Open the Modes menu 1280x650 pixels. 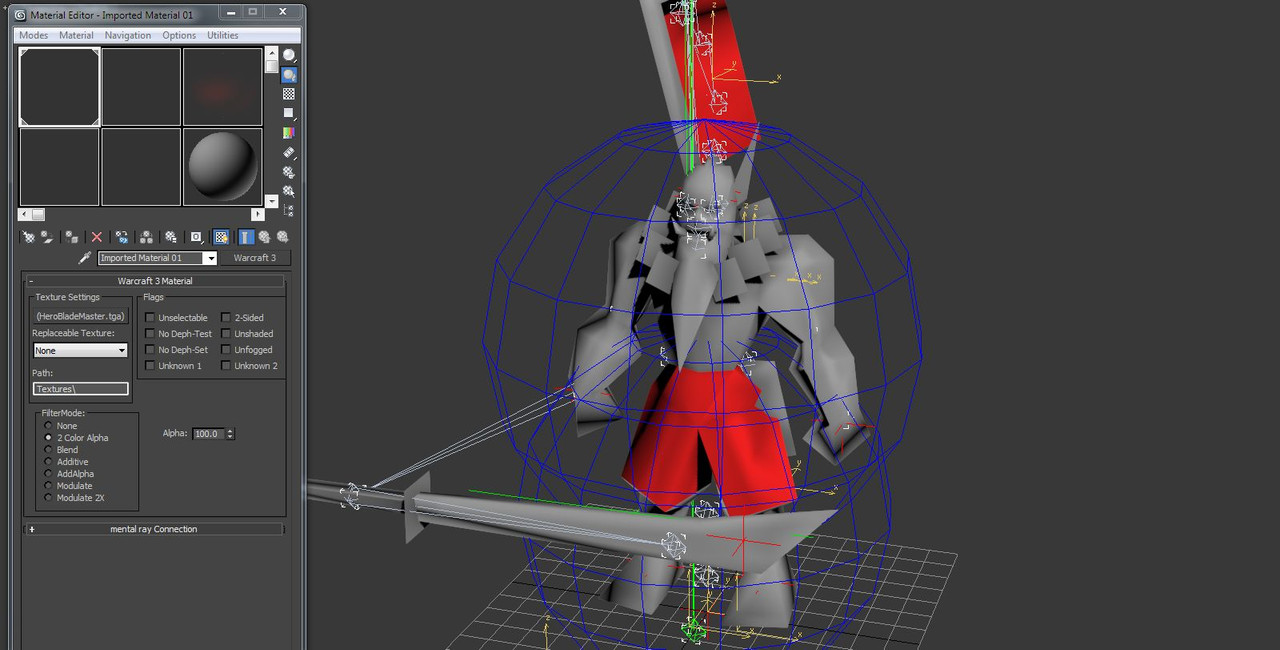tap(33, 35)
